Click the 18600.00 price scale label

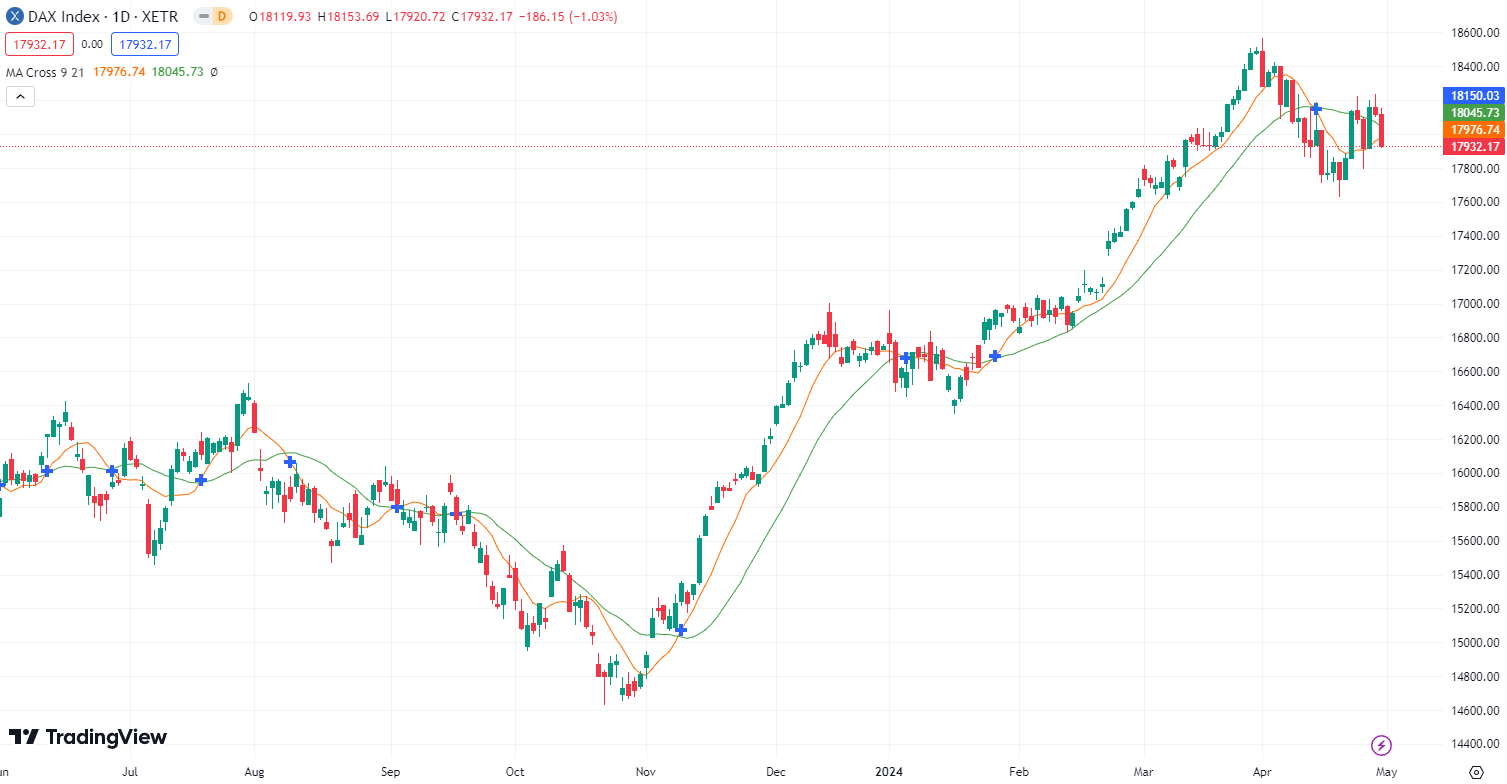tap(1475, 33)
